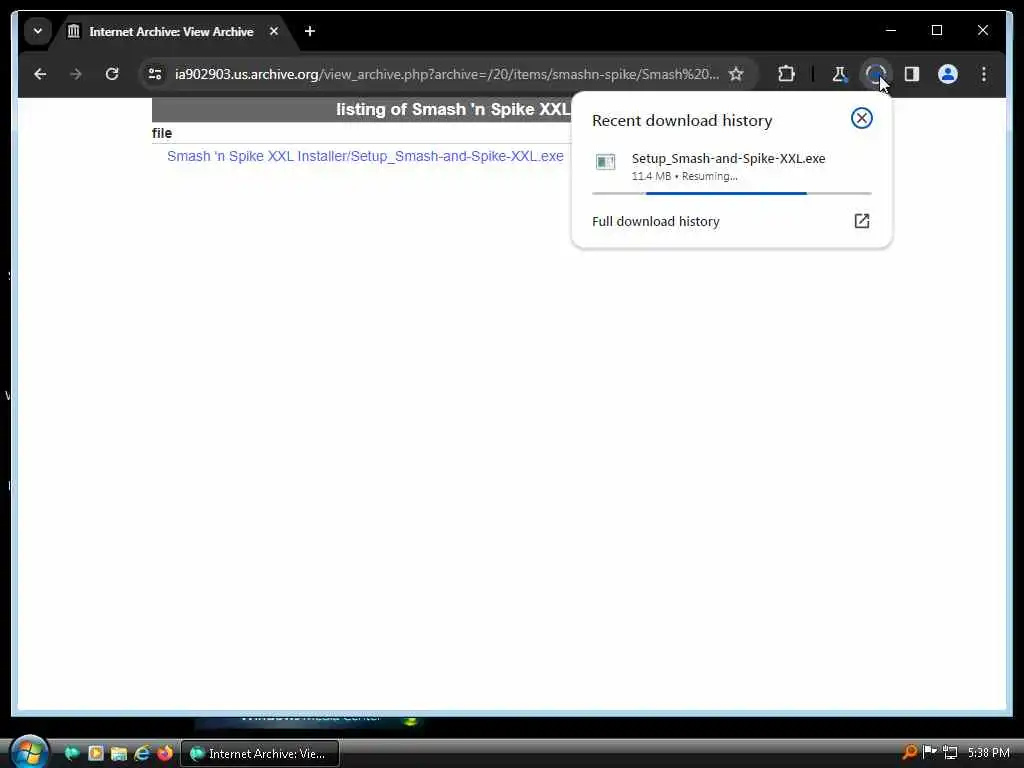Screen dimensions: 1024x768
Task: Close the Internet Archive tab
Action: (274, 31)
